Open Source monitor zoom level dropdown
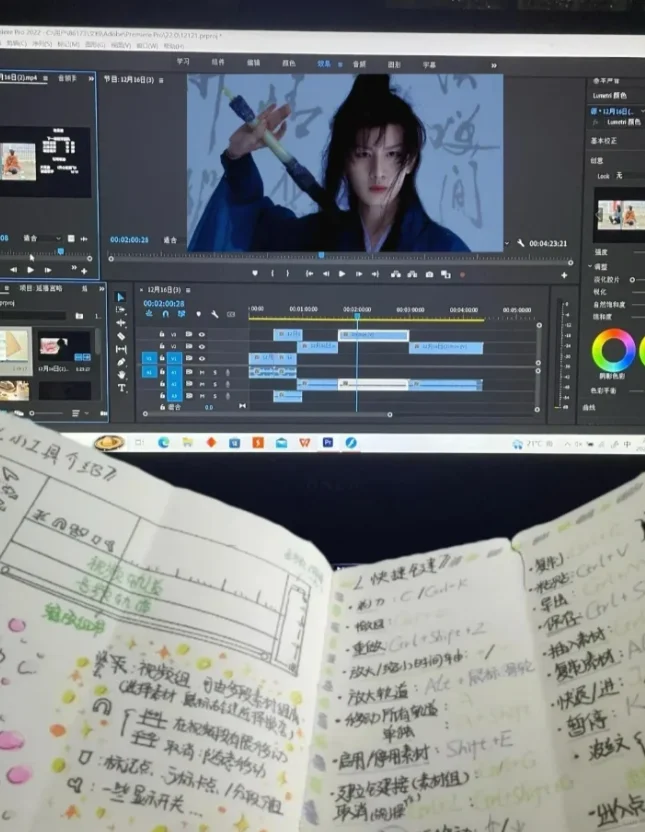 [42, 238]
